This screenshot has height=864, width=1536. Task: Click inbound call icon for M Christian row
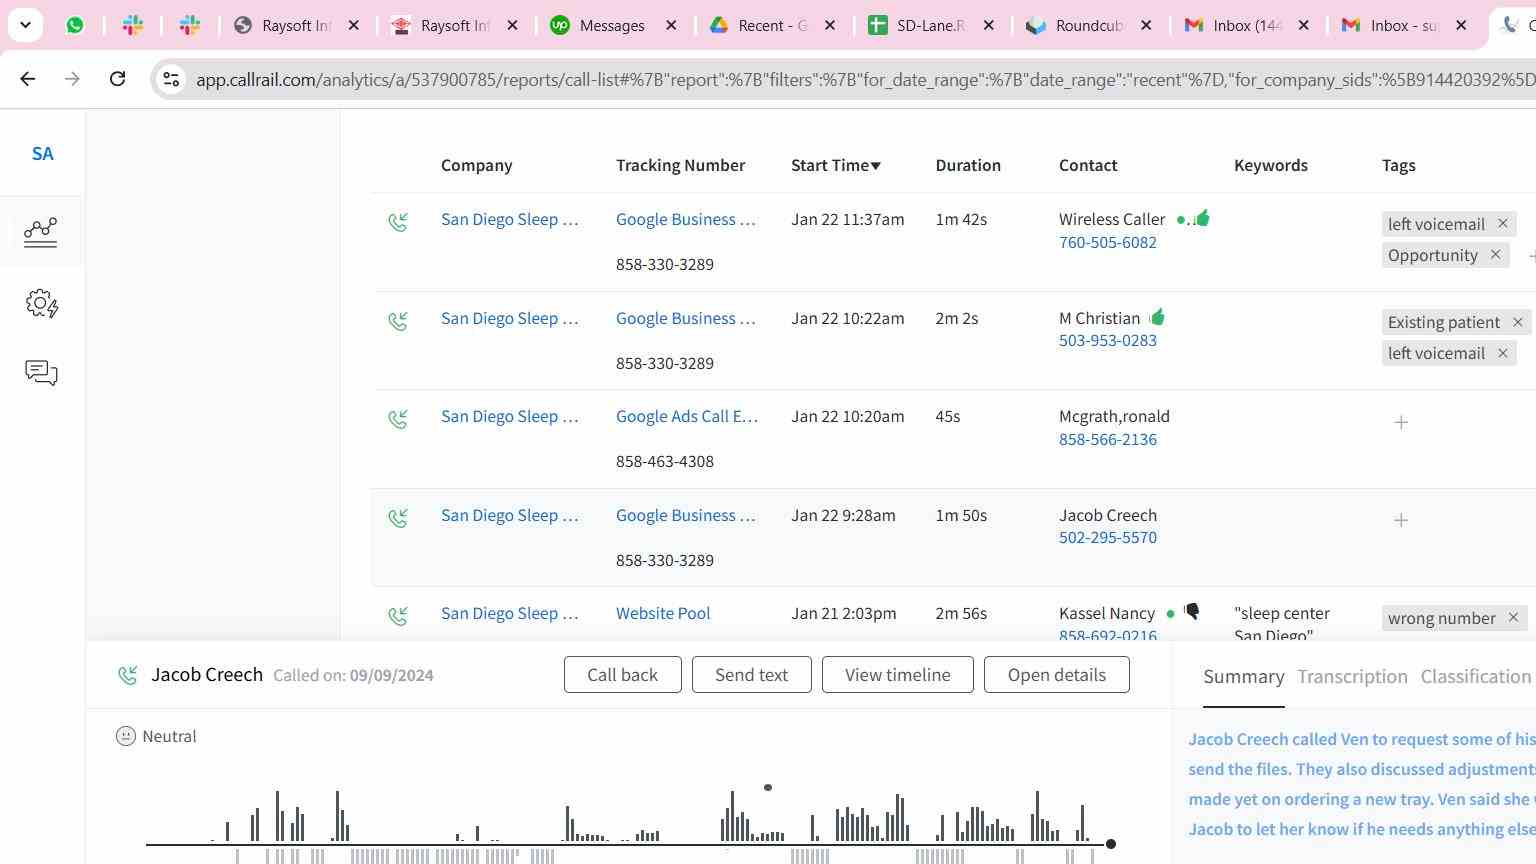[x=398, y=321]
